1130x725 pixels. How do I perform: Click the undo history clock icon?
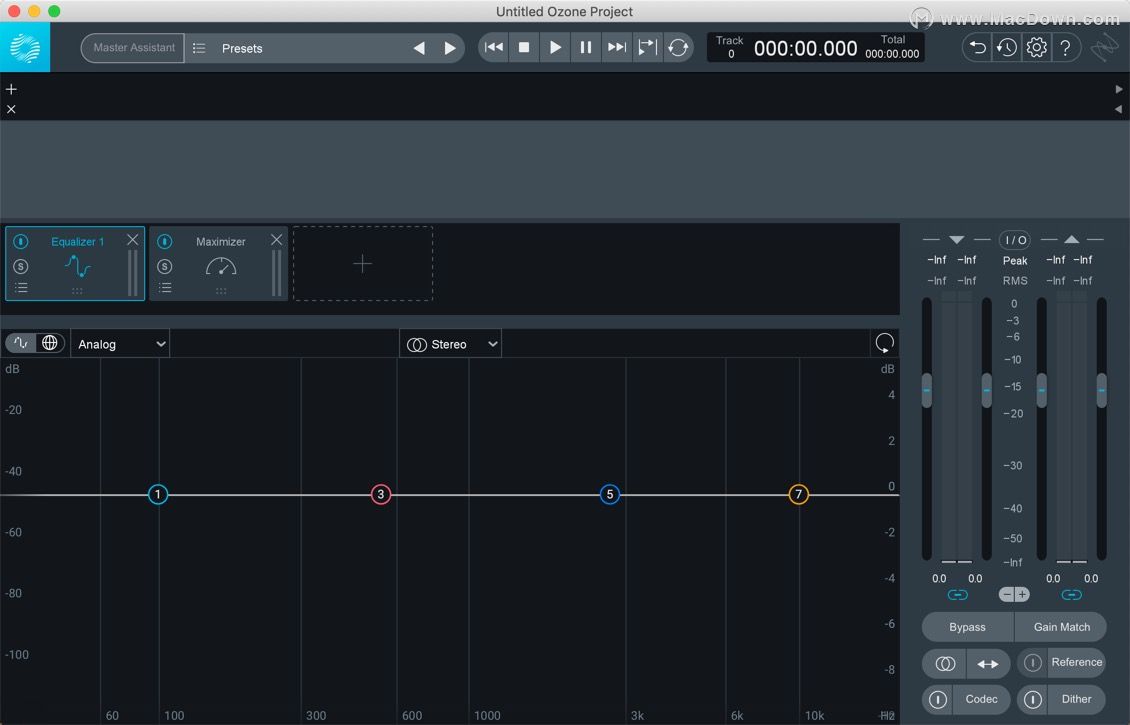(x=1006, y=47)
